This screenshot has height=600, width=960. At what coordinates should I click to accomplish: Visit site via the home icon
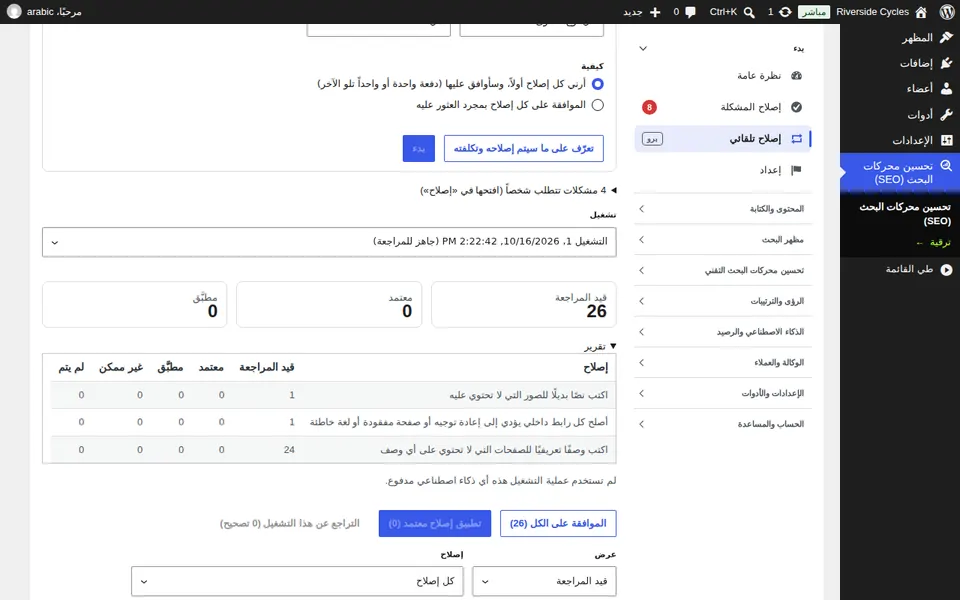[x=921, y=12]
